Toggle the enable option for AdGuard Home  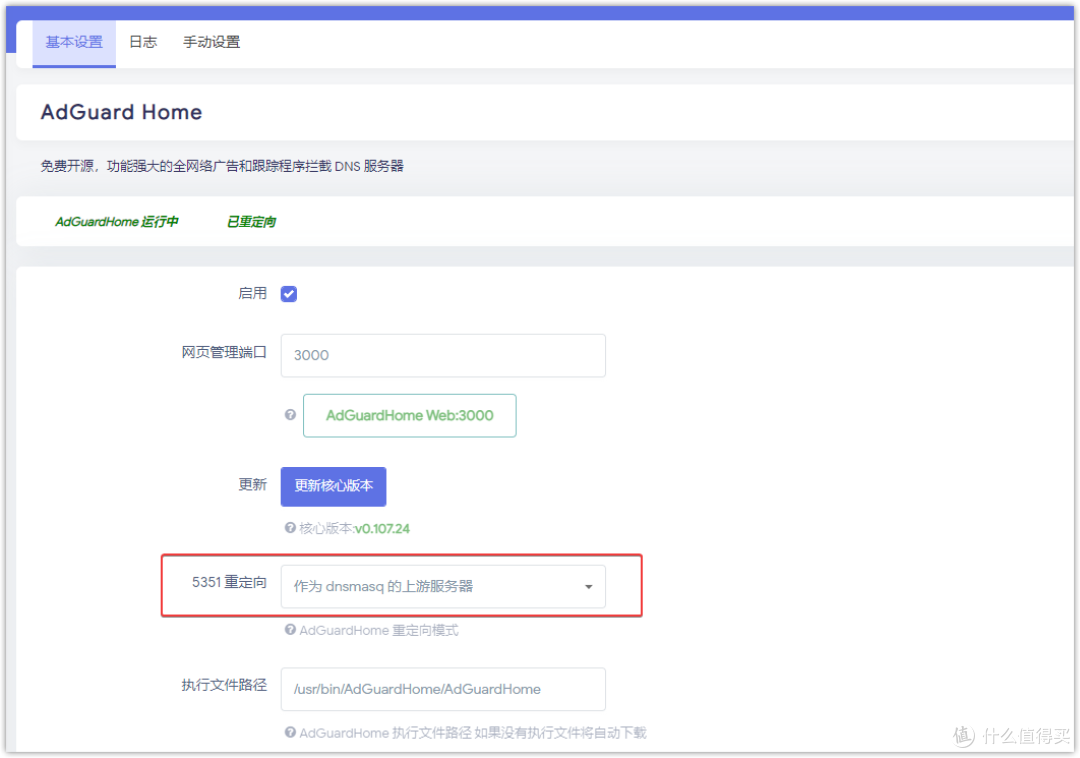click(288, 293)
